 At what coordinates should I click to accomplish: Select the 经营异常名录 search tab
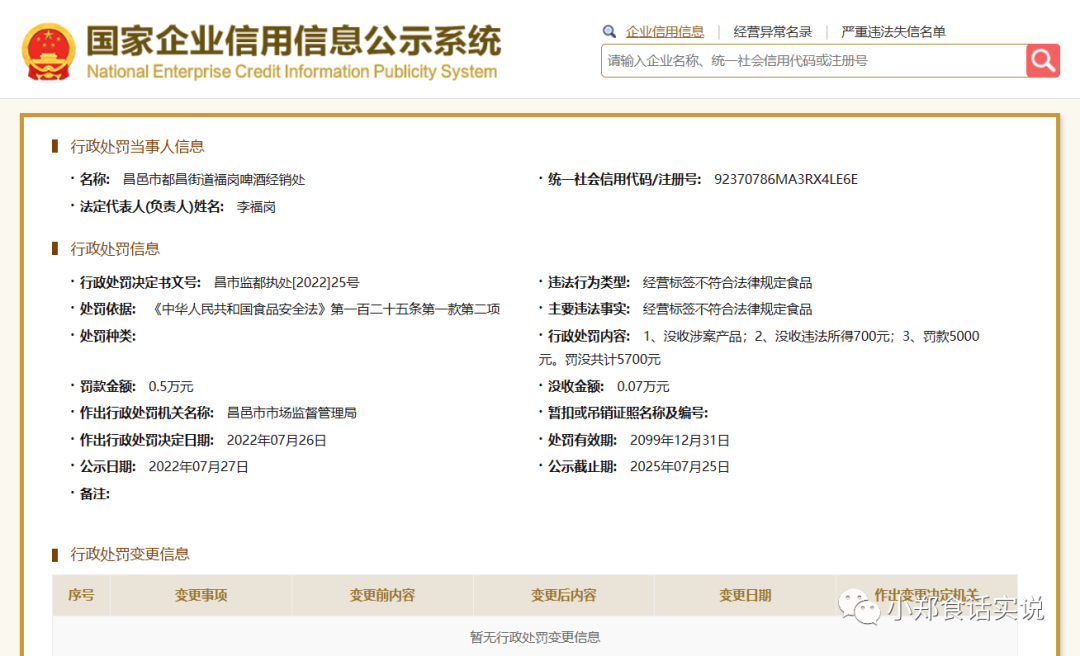(773, 32)
